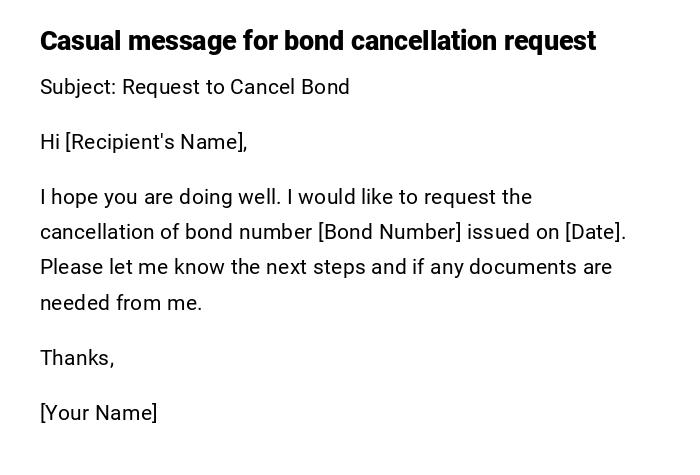
Task: Click the "[Date]" placeholder
Action: pos(595,232)
